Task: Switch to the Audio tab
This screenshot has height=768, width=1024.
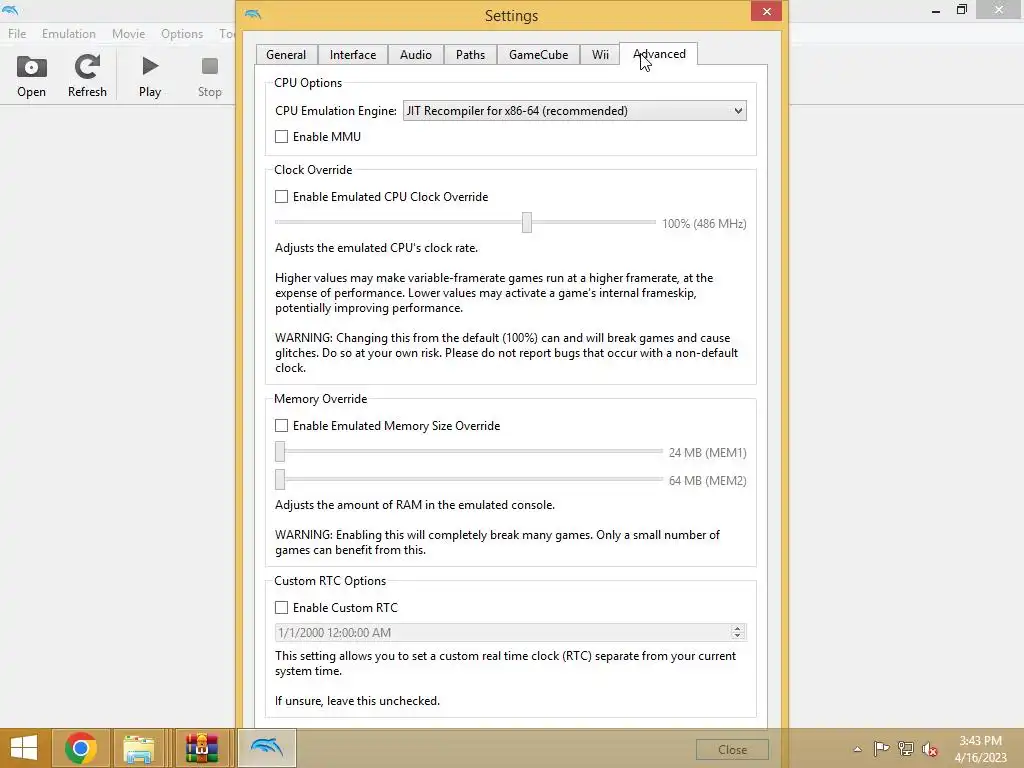Action: click(x=415, y=55)
